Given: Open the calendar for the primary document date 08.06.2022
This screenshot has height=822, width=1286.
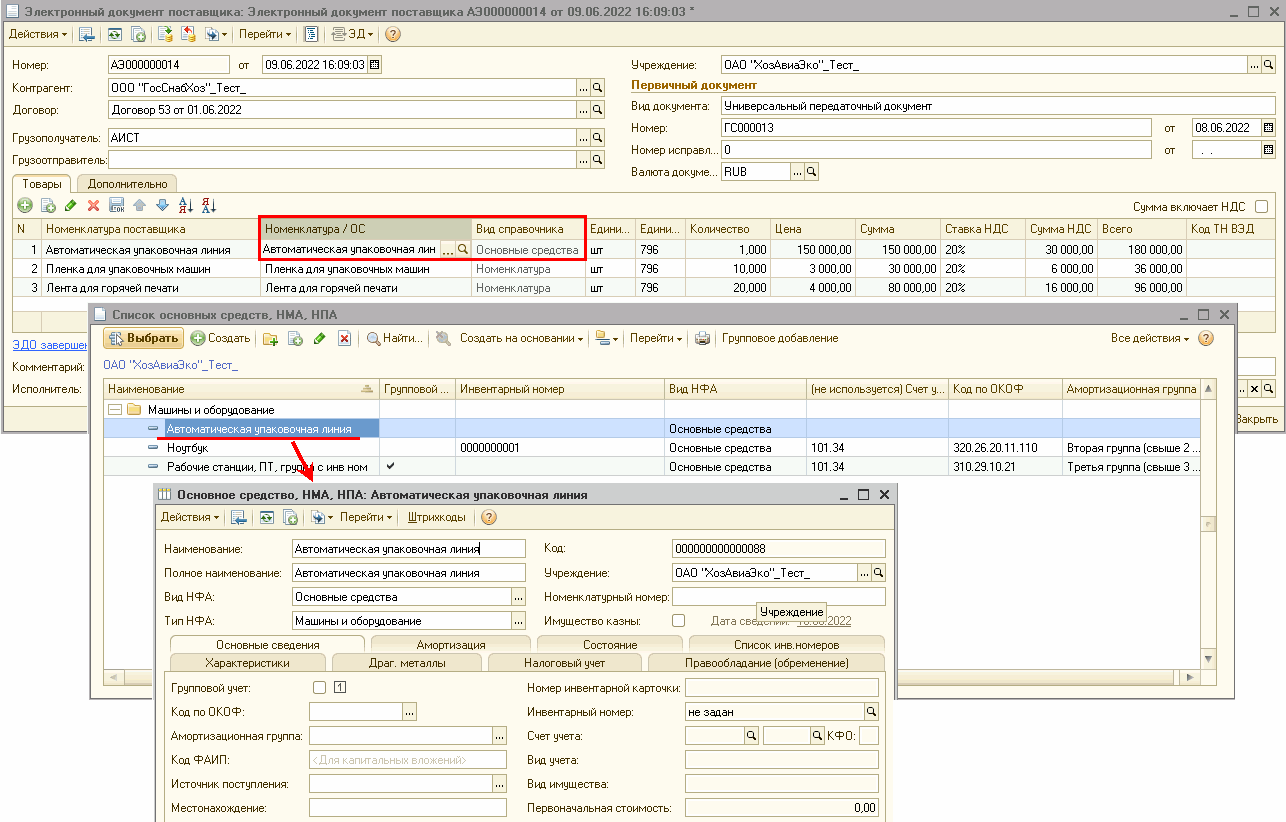Looking at the screenshot, I should (x=1268, y=128).
